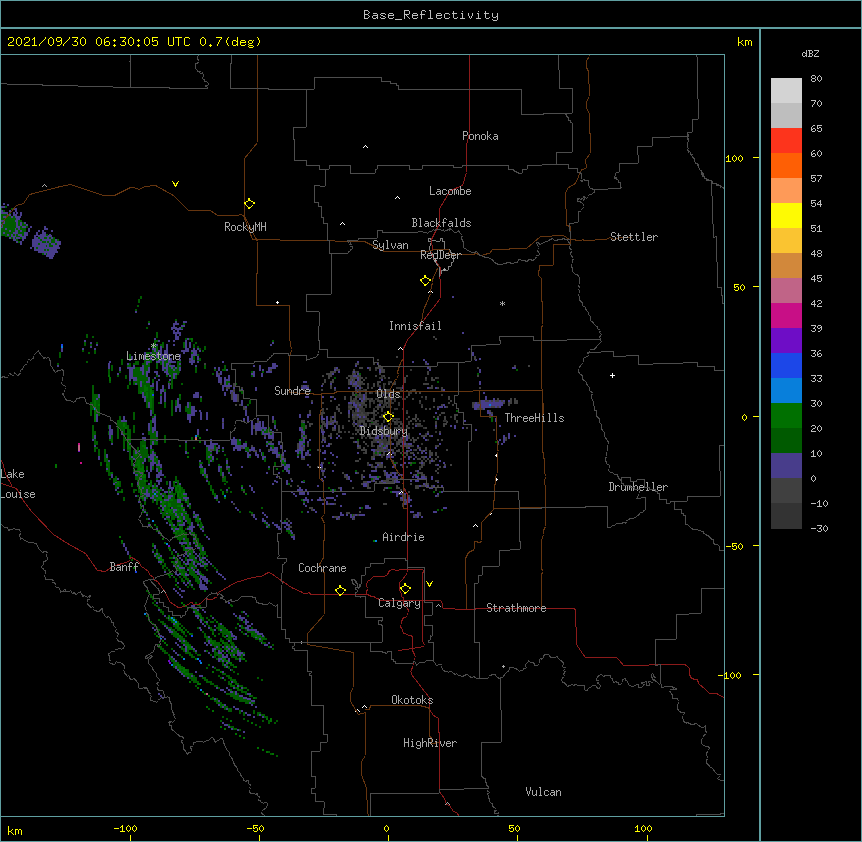Click the green 30 dBZ color swatch
The image size is (862, 842).
pyautogui.click(x=786, y=416)
